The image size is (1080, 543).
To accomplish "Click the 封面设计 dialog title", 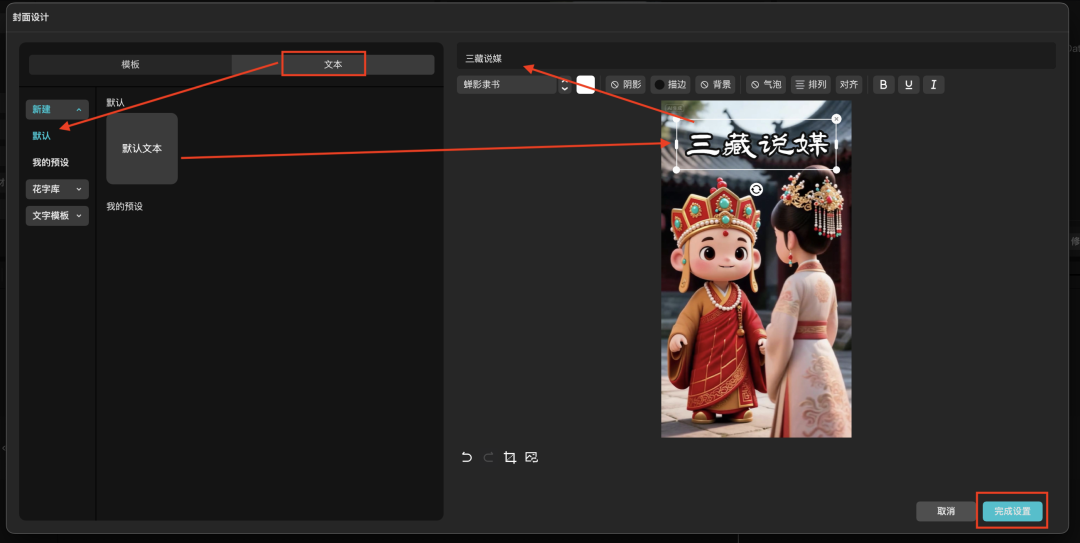I will 31,17.
